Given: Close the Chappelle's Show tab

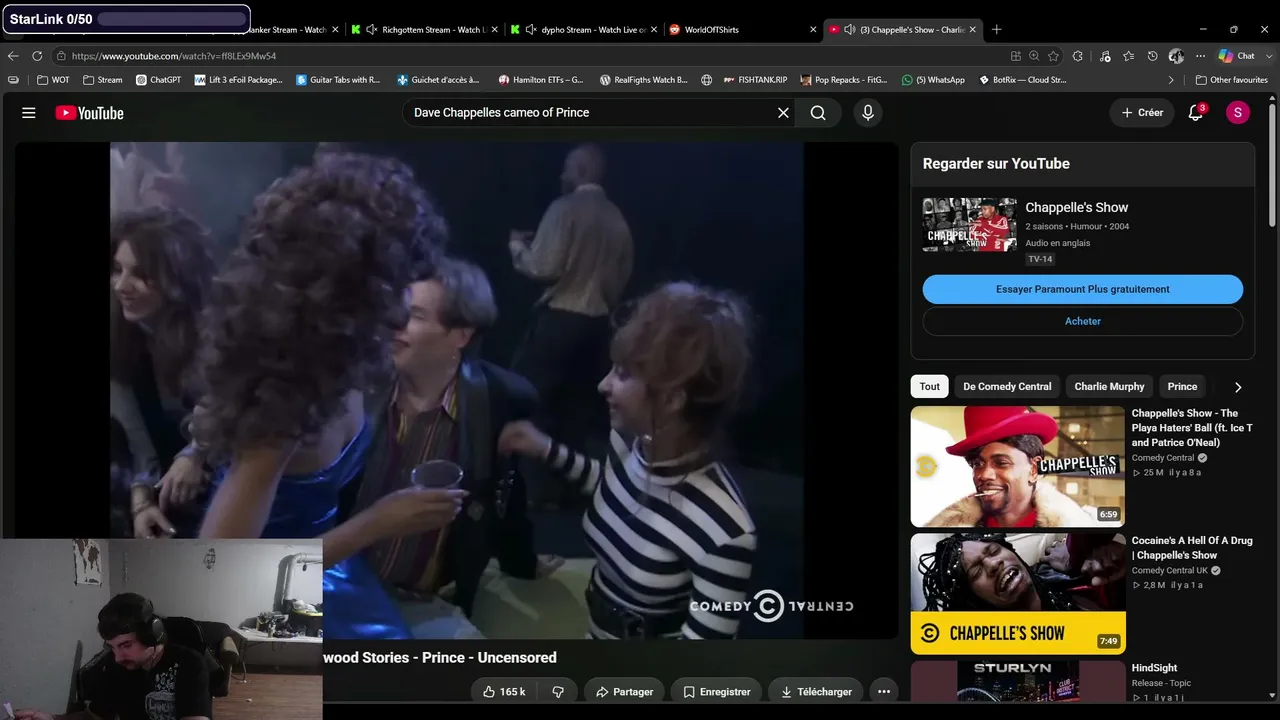Looking at the screenshot, I should (x=973, y=30).
